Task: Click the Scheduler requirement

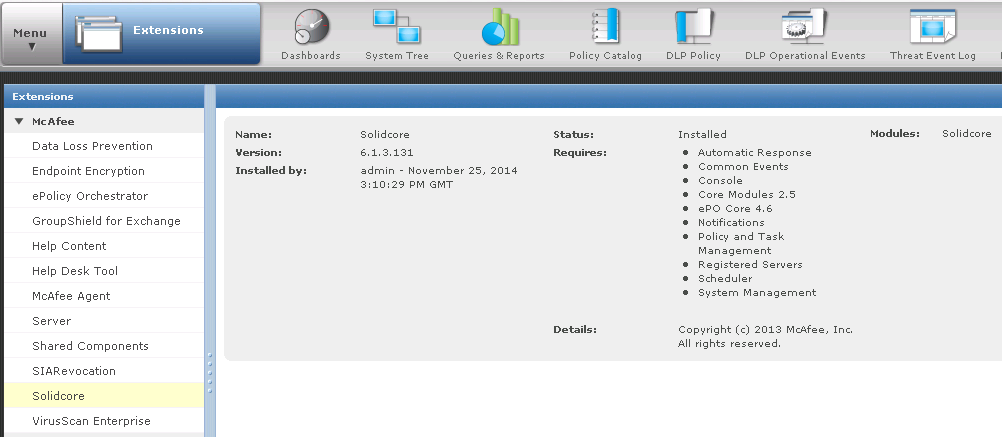Action: pos(725,279)
